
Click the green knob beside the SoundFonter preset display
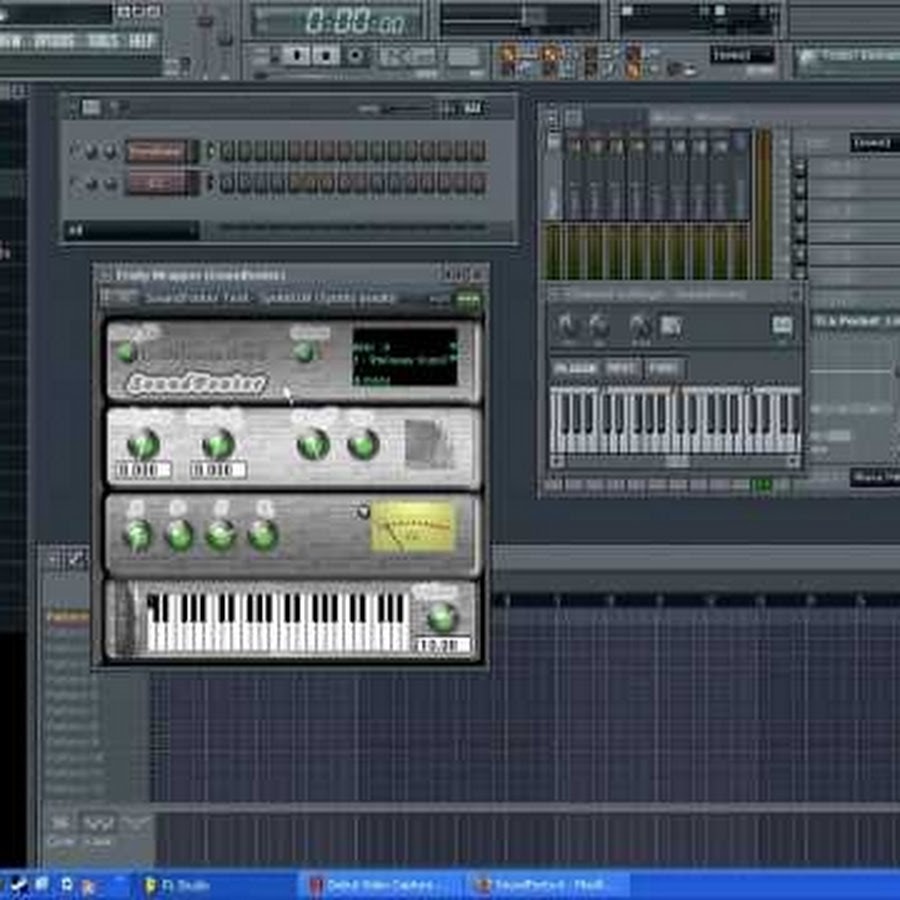[304, 351]
